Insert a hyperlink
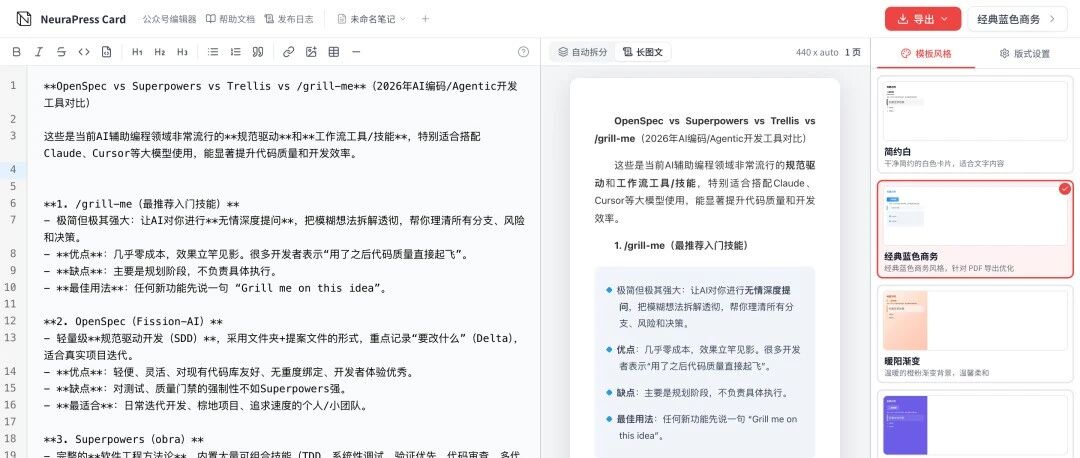Screen dimensions: 1080x458 click(289, 52)
